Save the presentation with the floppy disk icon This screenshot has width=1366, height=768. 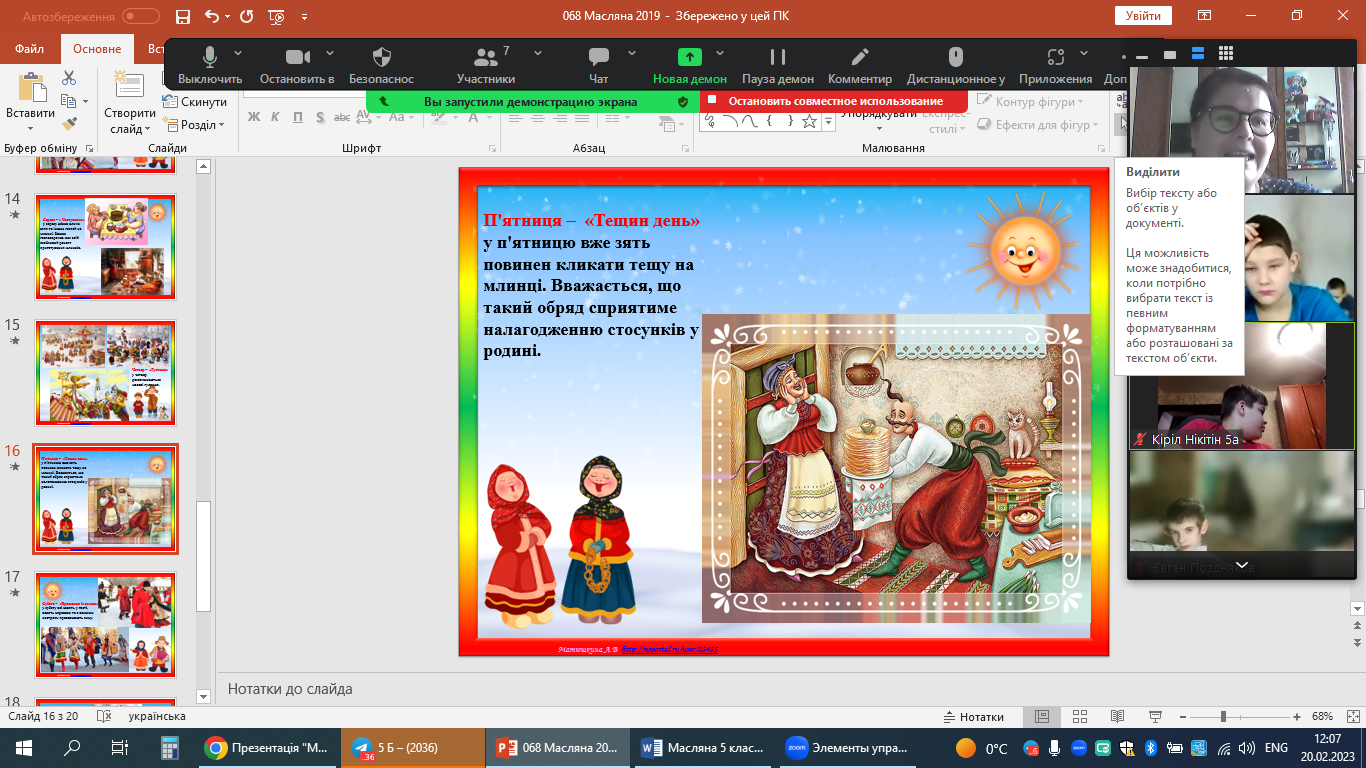click(182, 16)
